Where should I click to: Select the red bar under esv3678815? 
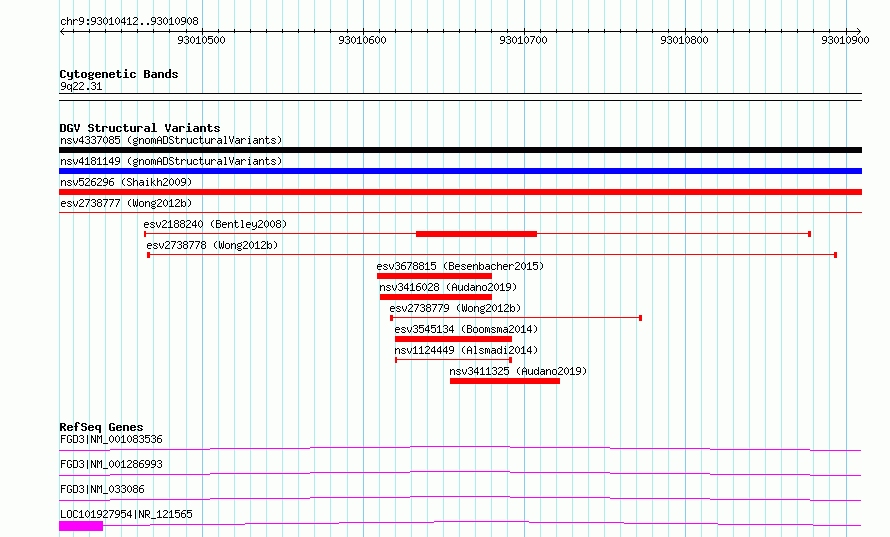pyautogui.click(x=434, y=276)
